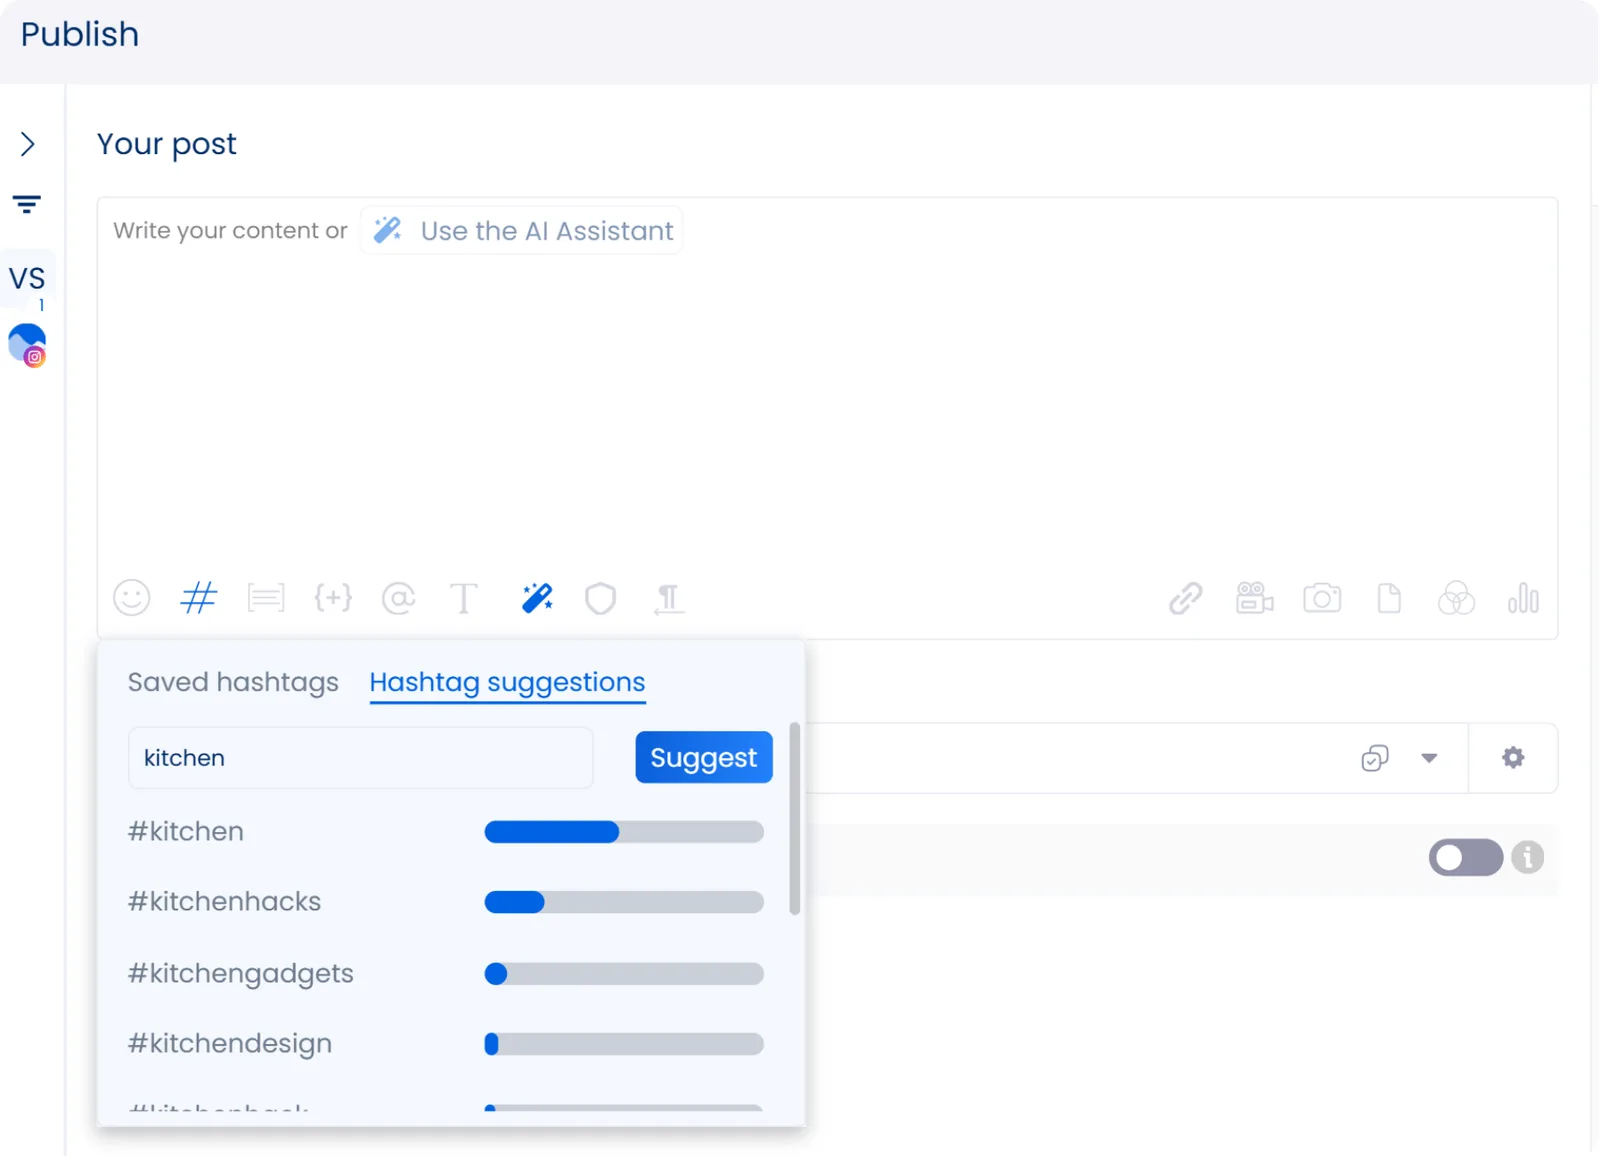This screenshot has width=1600, height=1158.
Task: Add a photo with camera icon
Action: point(1321,598)
